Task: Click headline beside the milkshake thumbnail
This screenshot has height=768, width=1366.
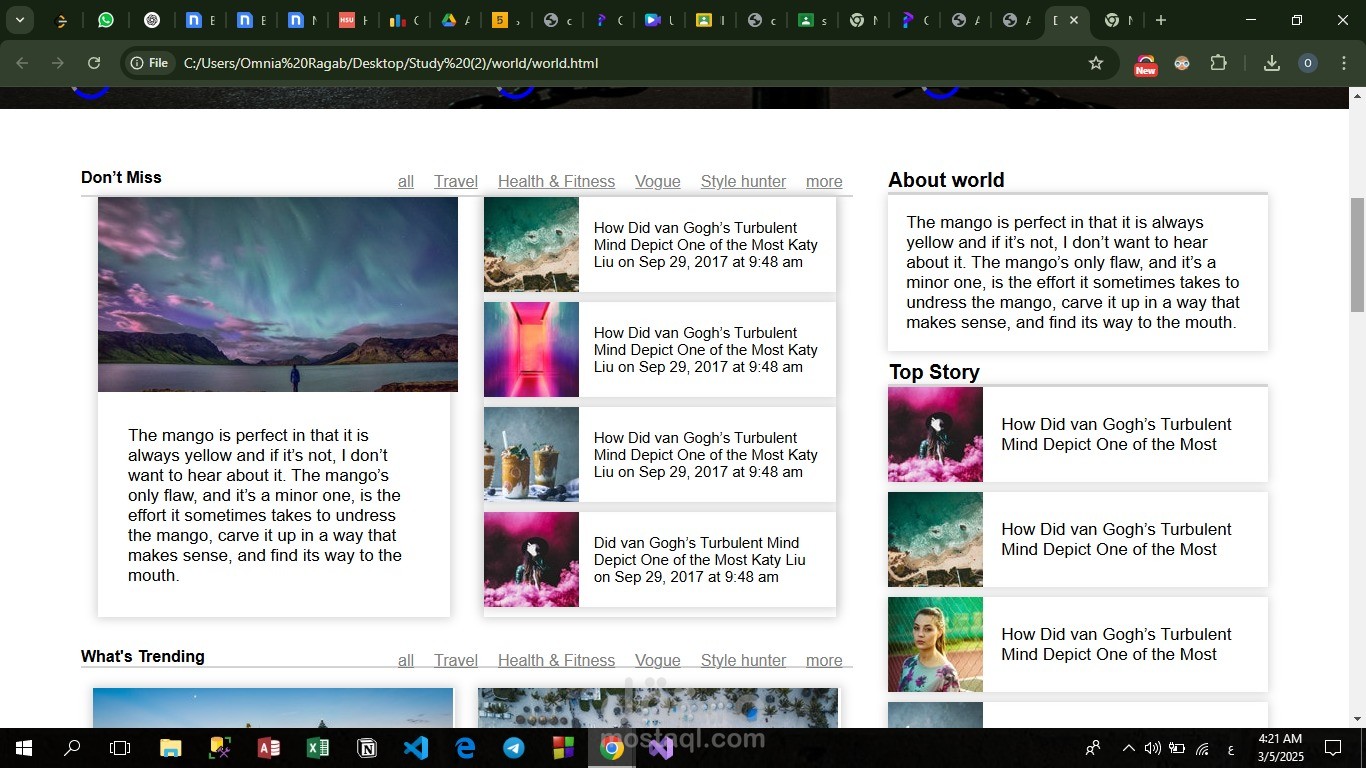Action: 706,454
